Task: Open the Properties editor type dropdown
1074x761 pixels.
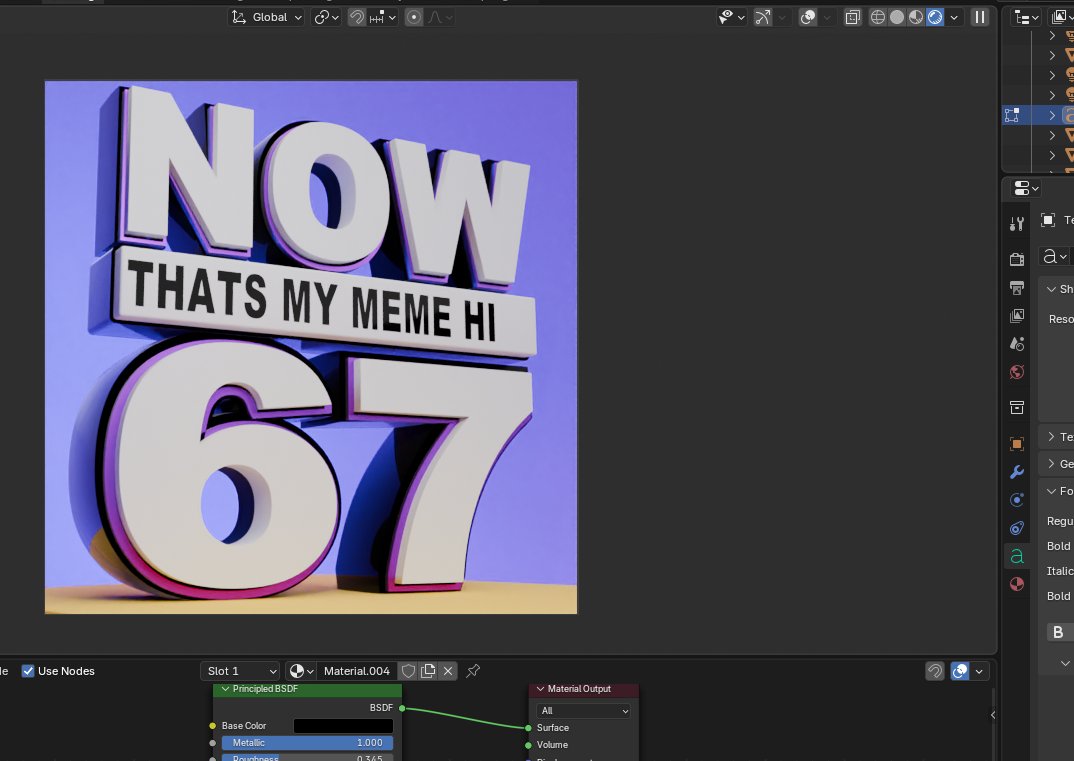Action: [1025, 188]
